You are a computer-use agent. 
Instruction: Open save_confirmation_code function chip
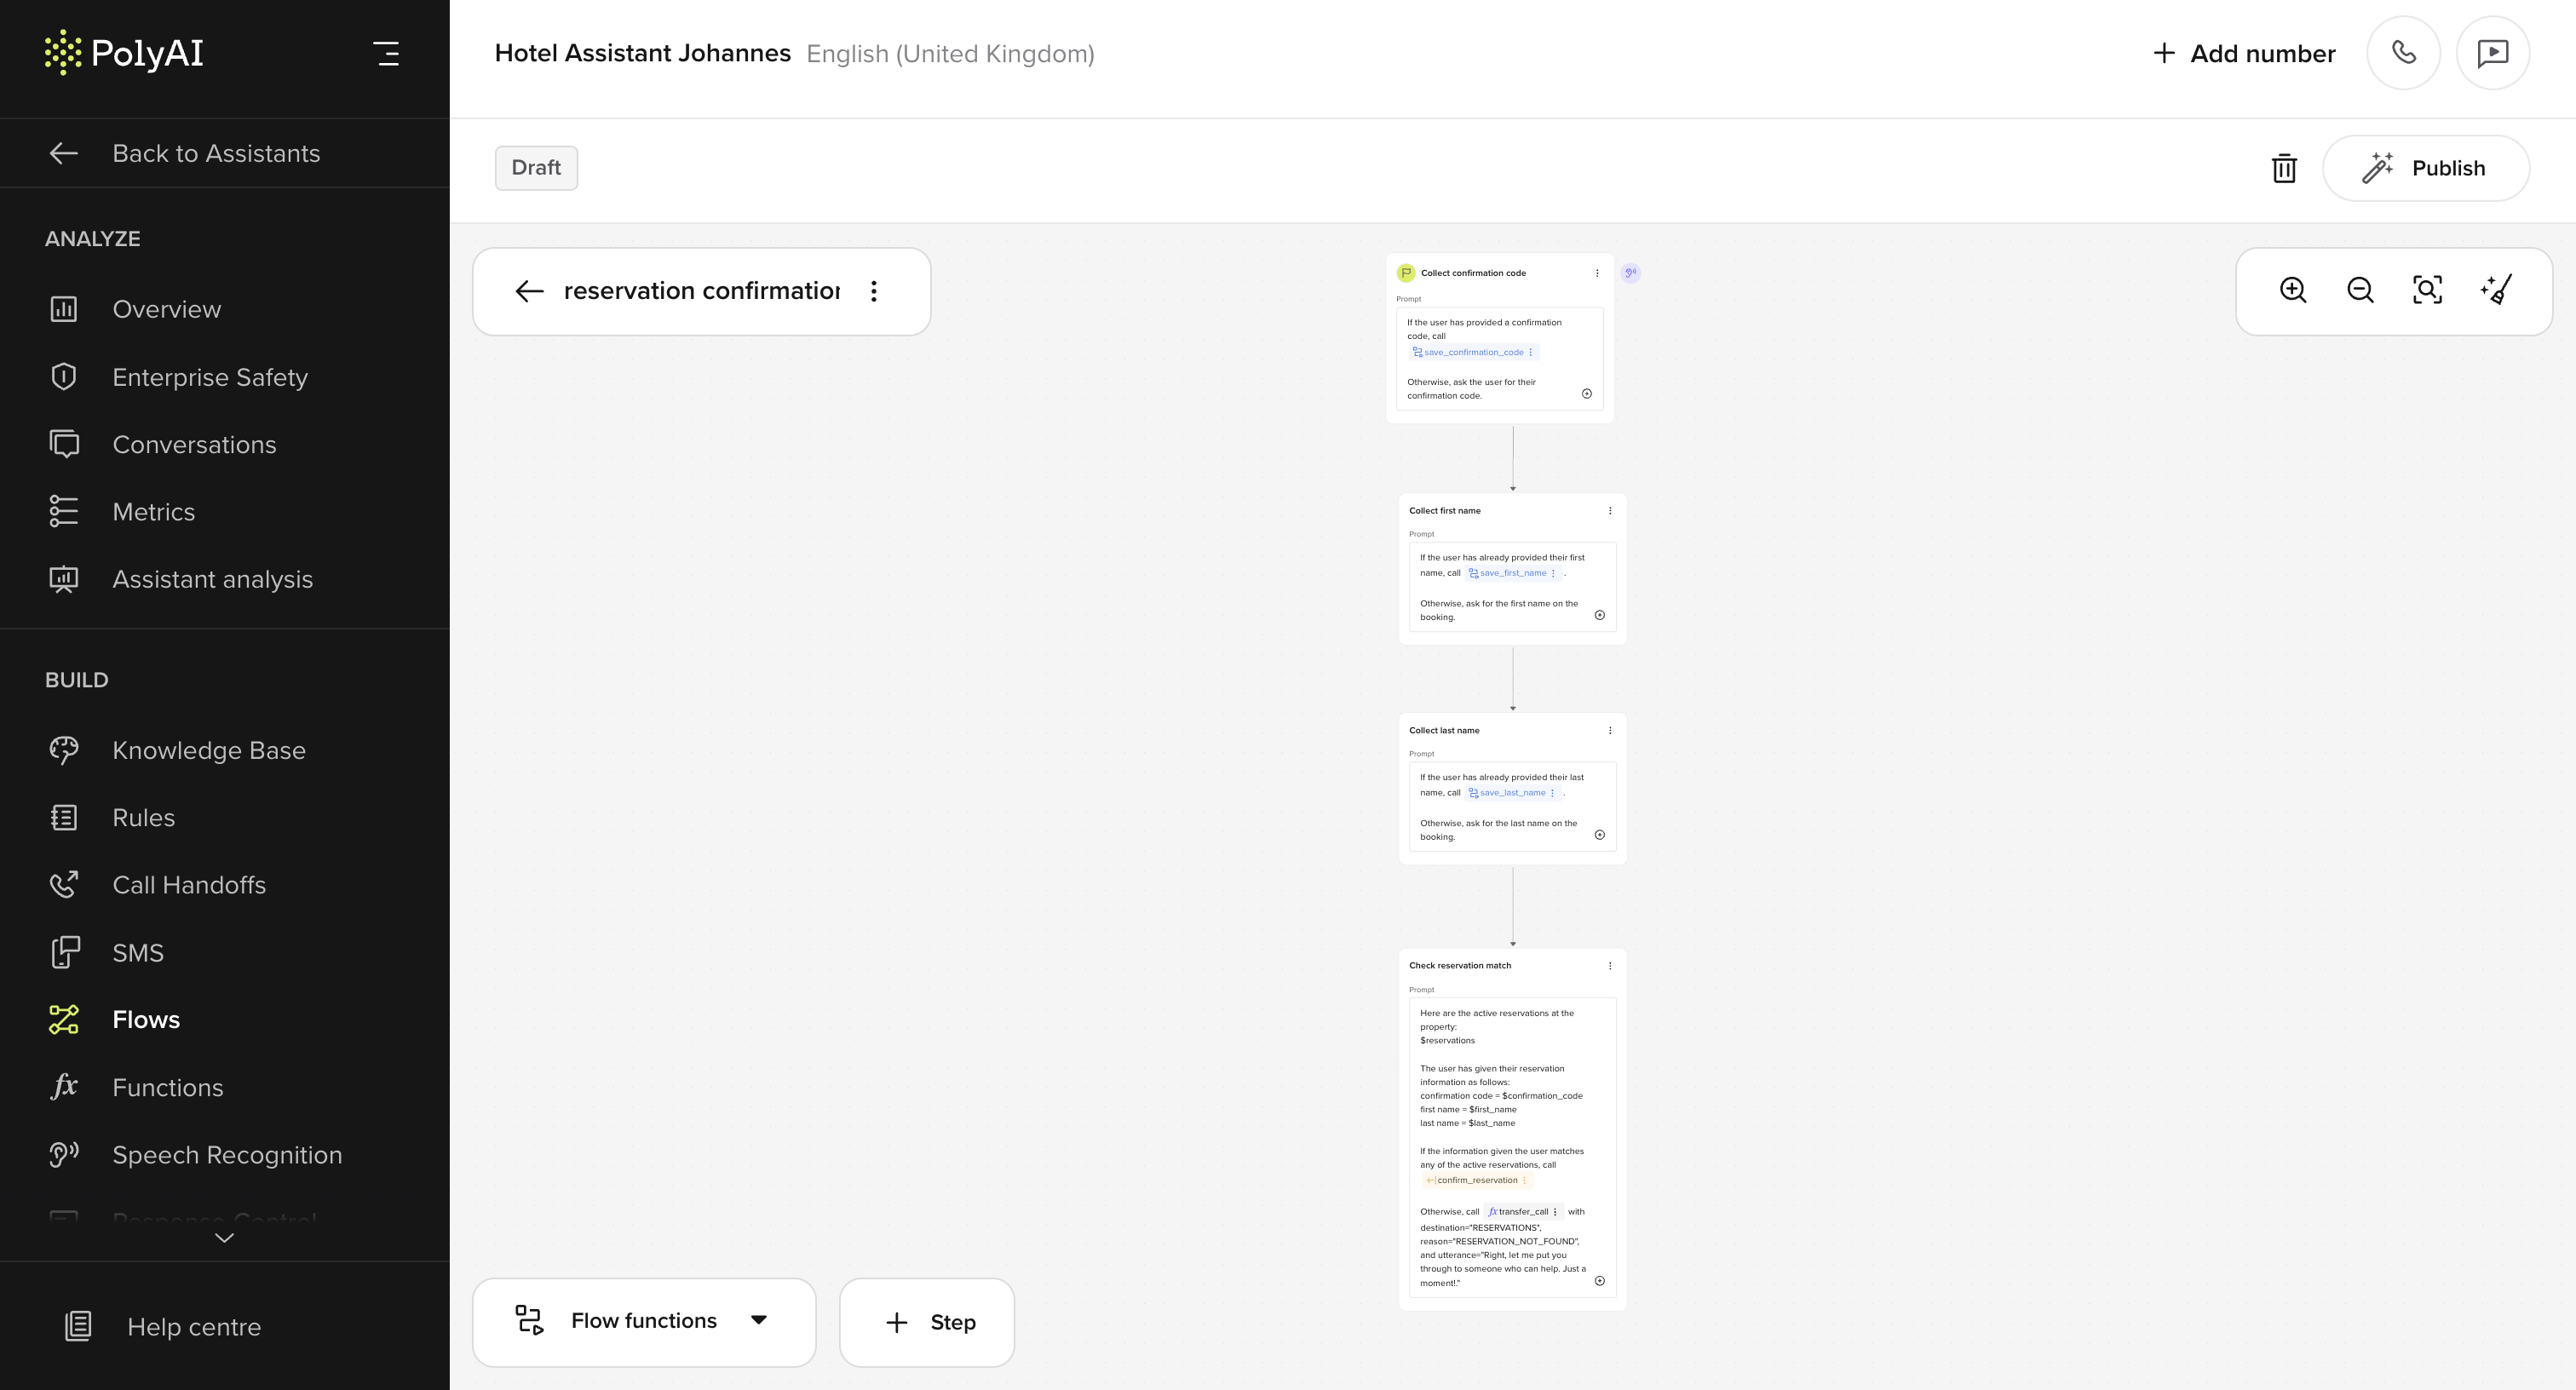(1474, 352)
